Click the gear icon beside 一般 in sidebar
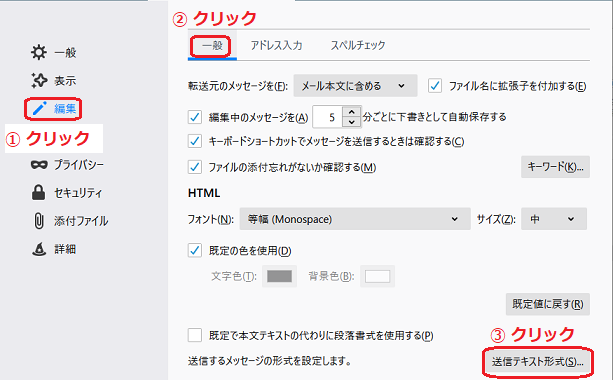This screenshot has width=613, height=380. tap(39, 52)
